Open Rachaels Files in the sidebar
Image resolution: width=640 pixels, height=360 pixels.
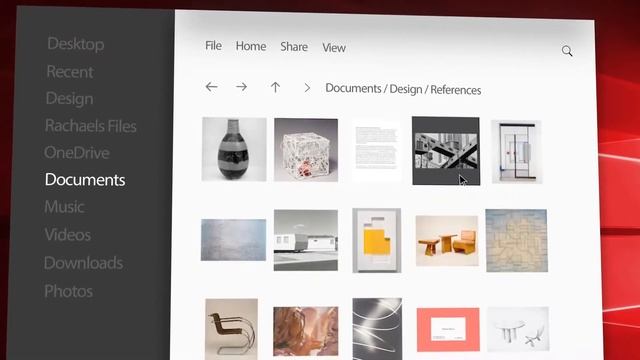91,126
